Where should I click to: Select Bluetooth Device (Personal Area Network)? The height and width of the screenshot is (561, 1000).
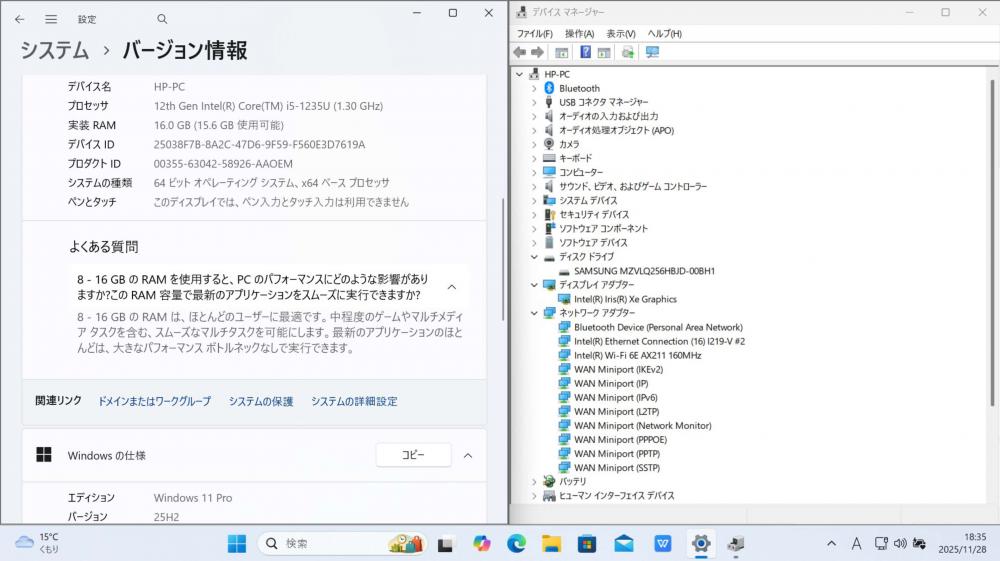tap(658, 327)
